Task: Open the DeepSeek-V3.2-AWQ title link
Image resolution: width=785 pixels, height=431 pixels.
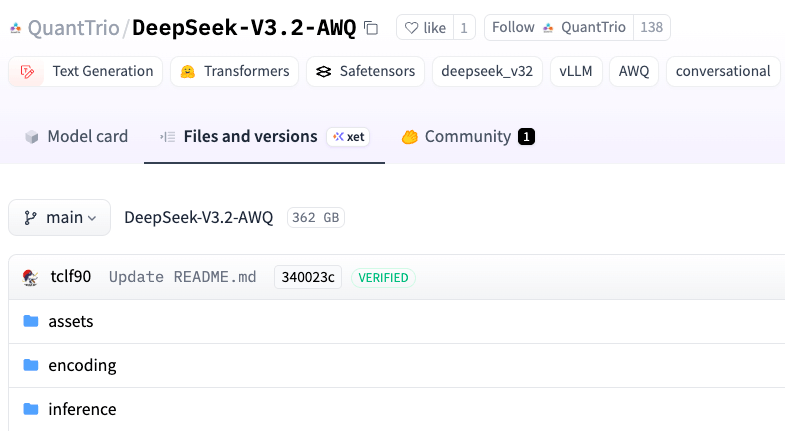Action: coord(244,28)
